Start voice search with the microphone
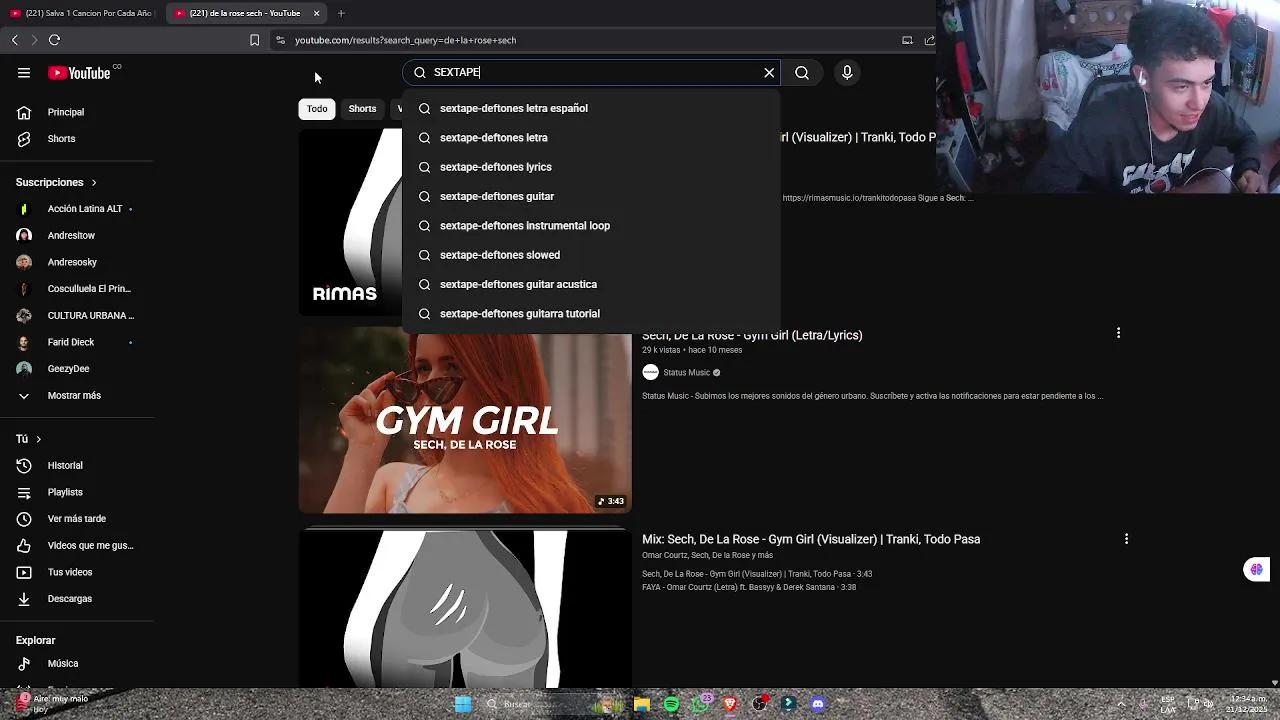 pyautogui.click(x=847, y=72)
